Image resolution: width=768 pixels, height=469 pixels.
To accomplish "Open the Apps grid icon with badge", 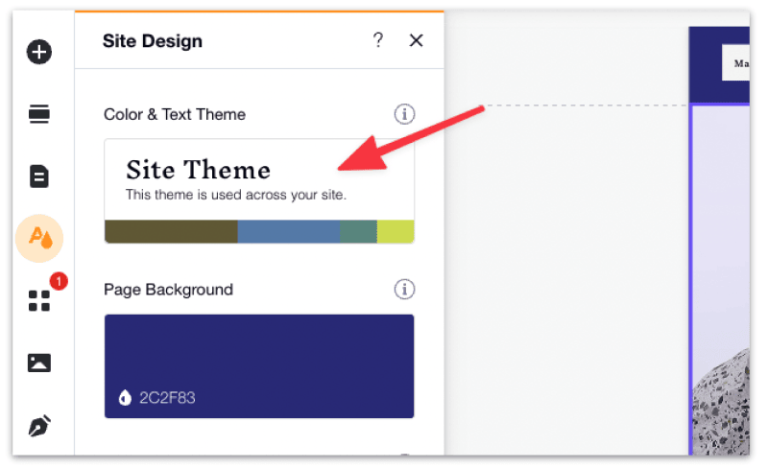I will (x=39, y=300).
